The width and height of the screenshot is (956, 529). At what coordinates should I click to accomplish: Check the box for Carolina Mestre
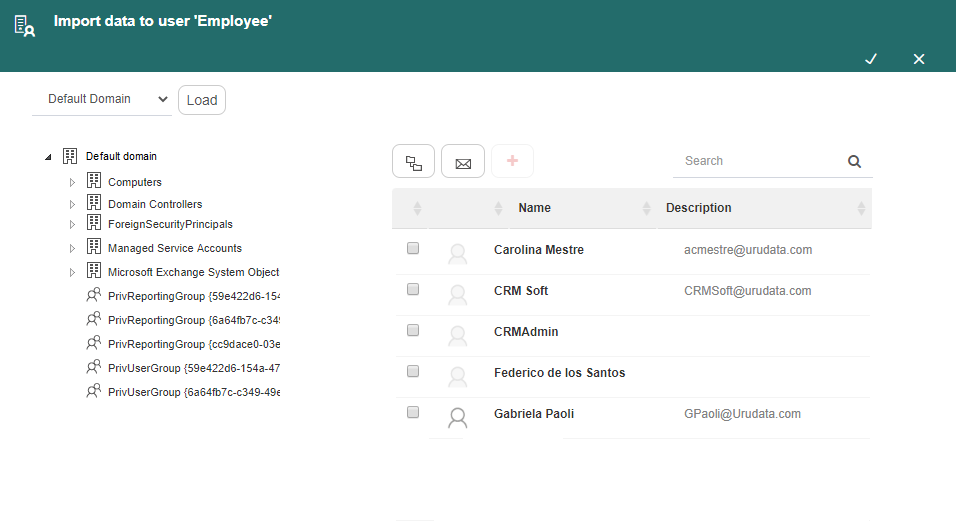tap(413, 248)
